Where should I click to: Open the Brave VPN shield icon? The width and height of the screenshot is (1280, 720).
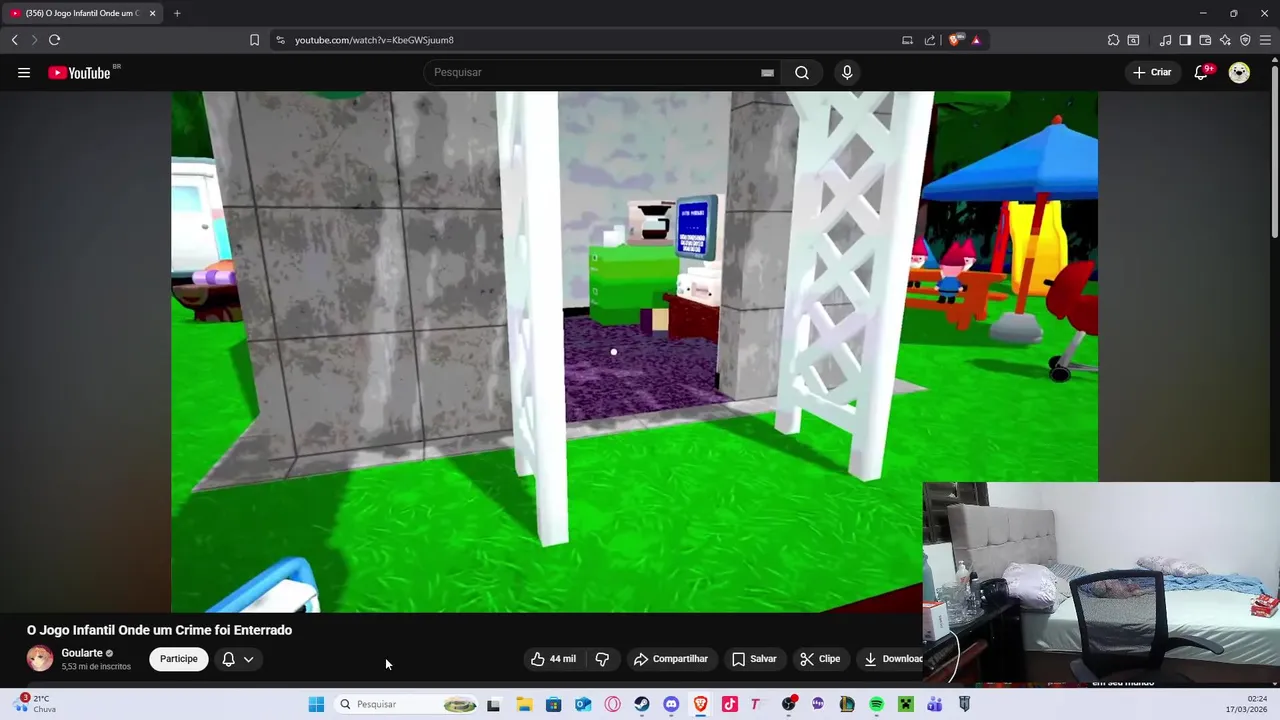[1245, 40]
